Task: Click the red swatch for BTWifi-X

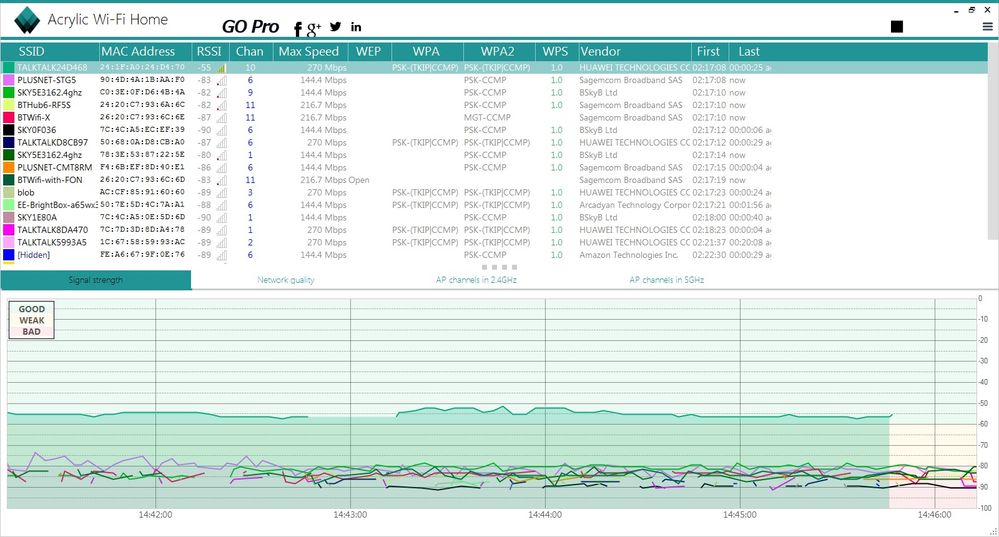Action: (x=8, y=118)
